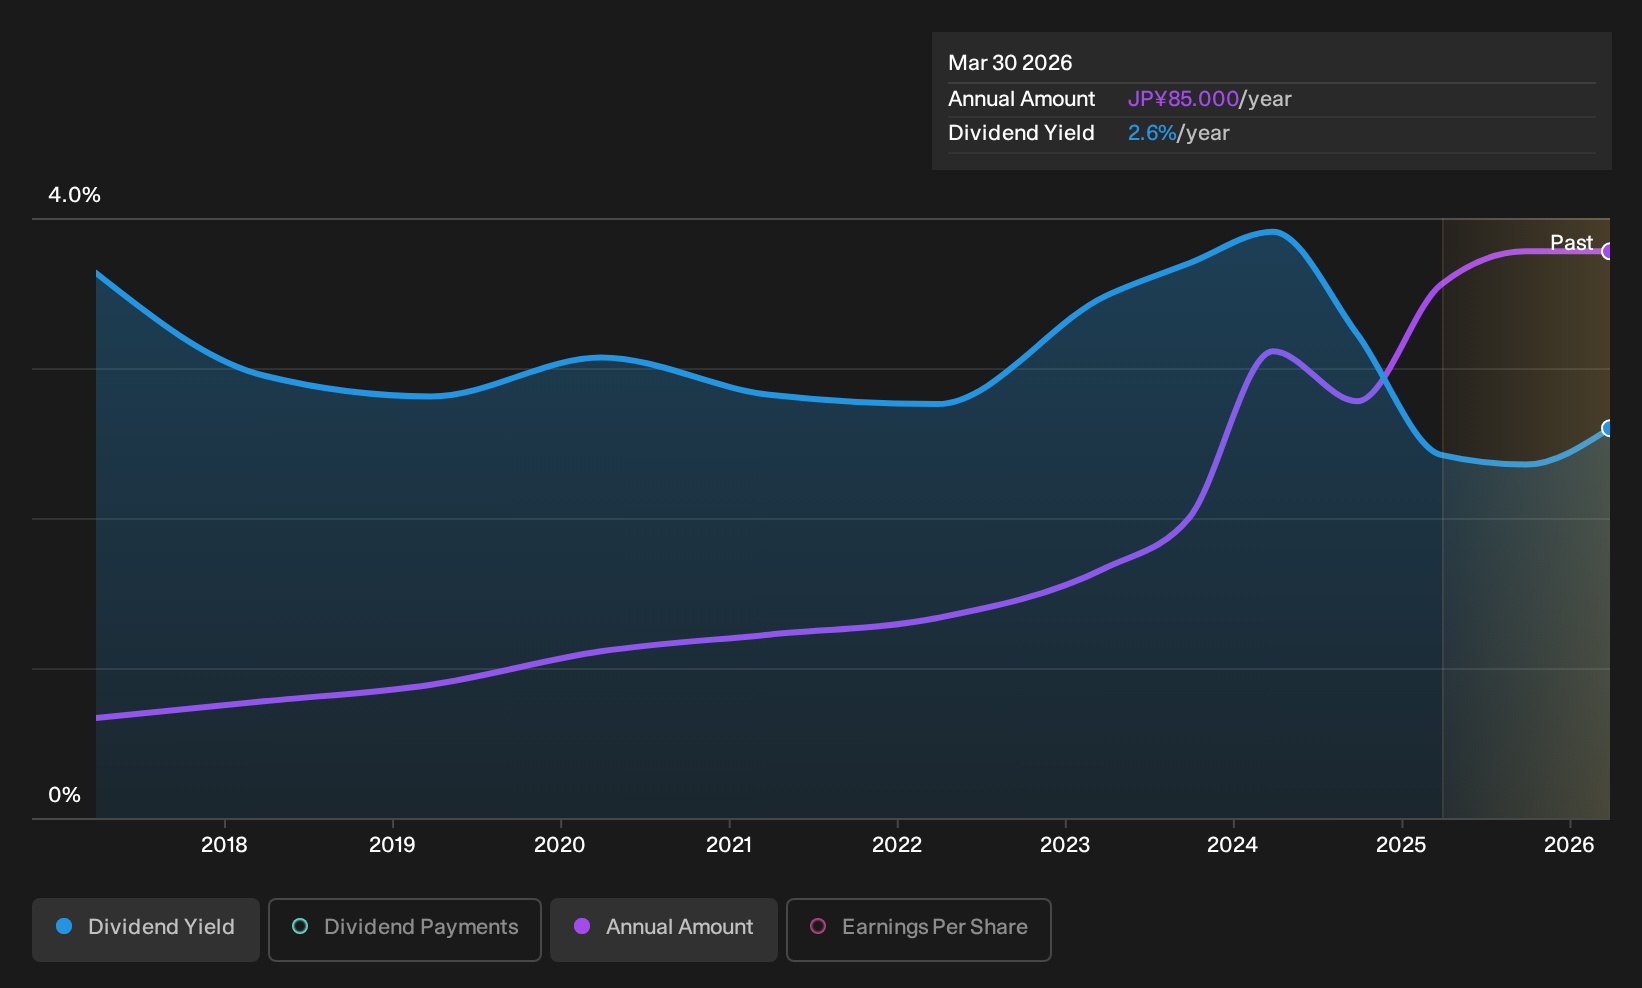Viewport: 1642px width, 988px height.
Task: Click the 2026 axis label
Action: tap(1569, 845)
